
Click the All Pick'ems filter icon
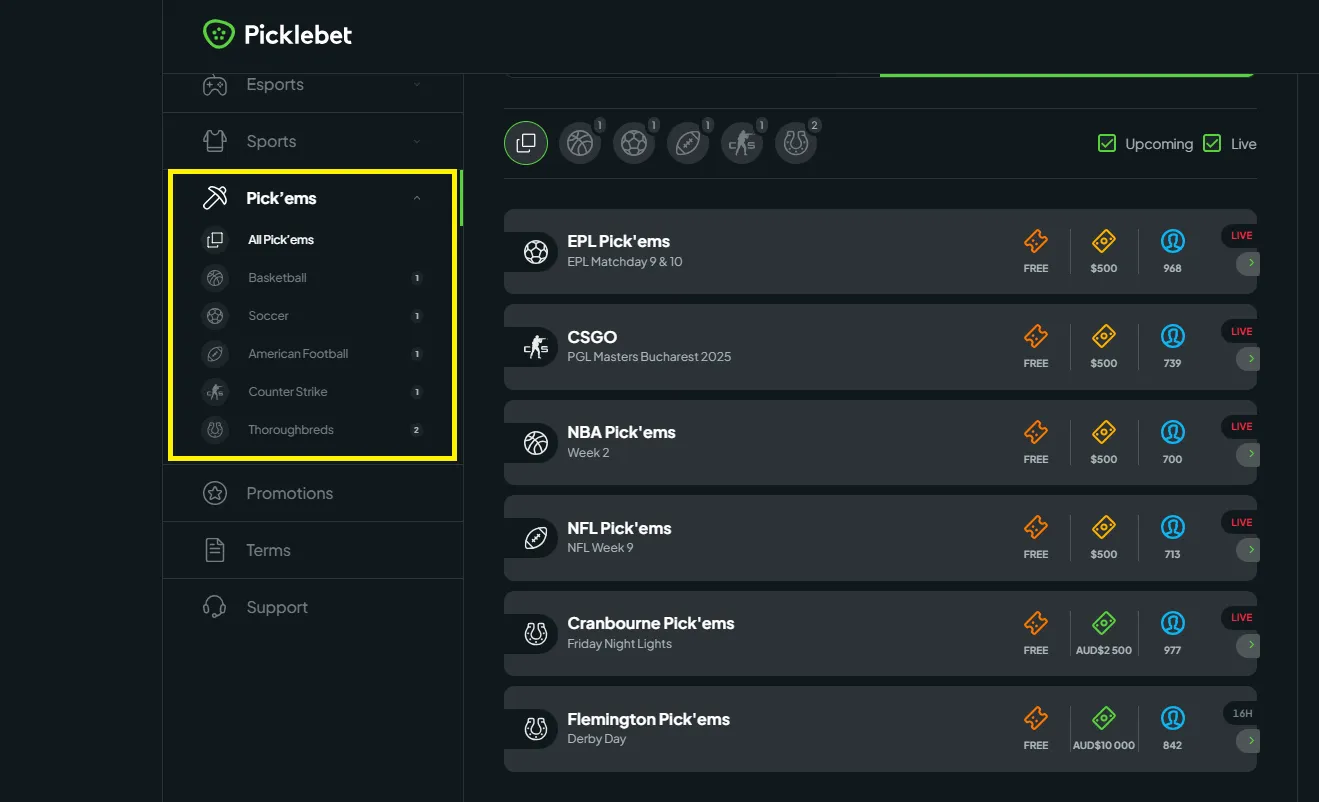[x=525, y=143]
